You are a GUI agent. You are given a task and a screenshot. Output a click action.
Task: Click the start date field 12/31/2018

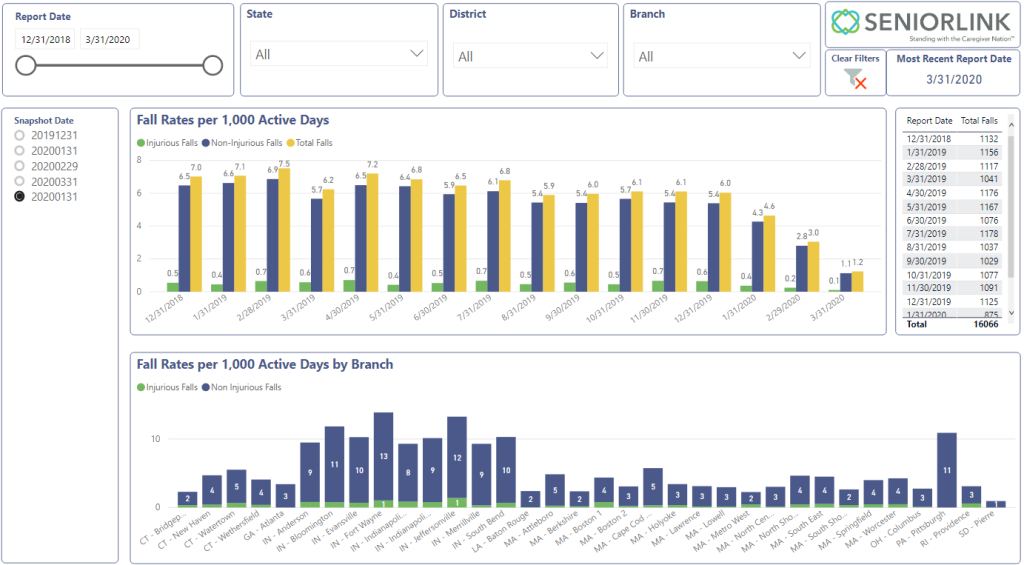45,39
